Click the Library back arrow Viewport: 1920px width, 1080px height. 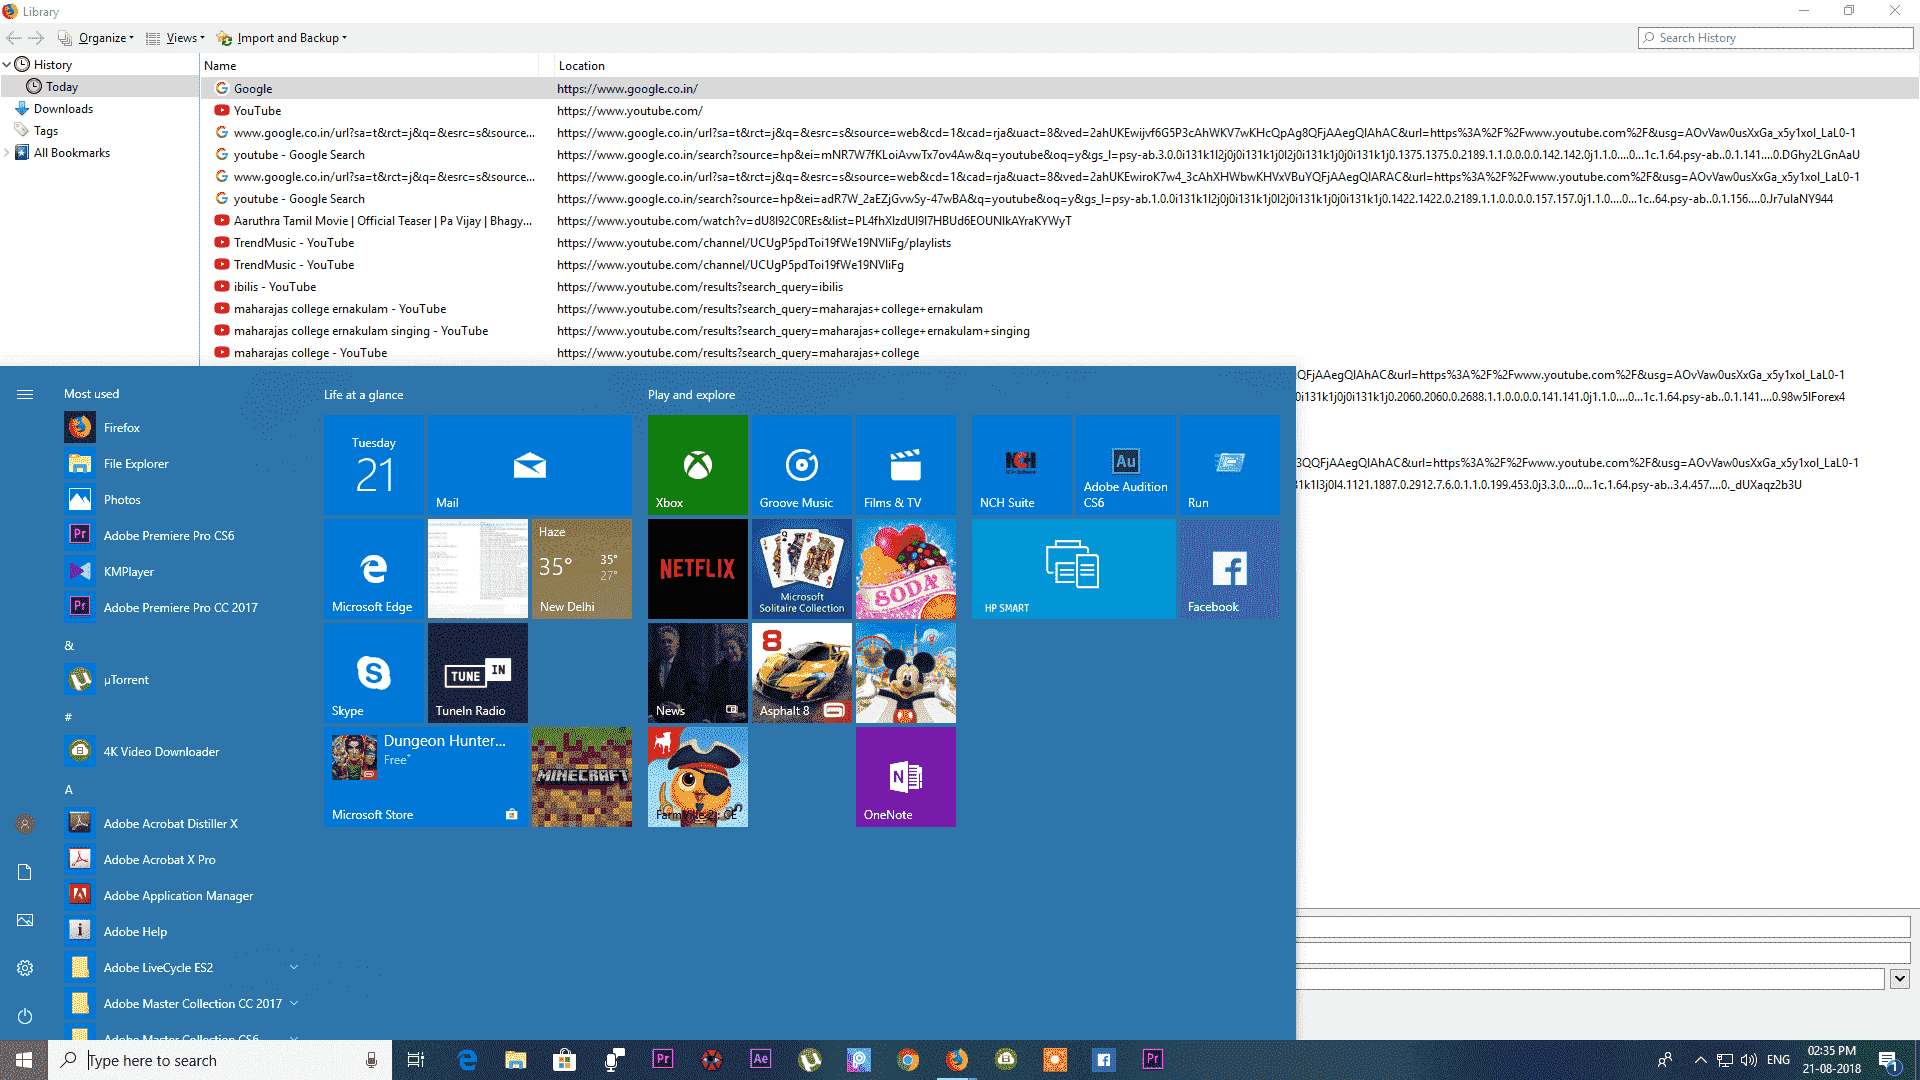point(14,38)
